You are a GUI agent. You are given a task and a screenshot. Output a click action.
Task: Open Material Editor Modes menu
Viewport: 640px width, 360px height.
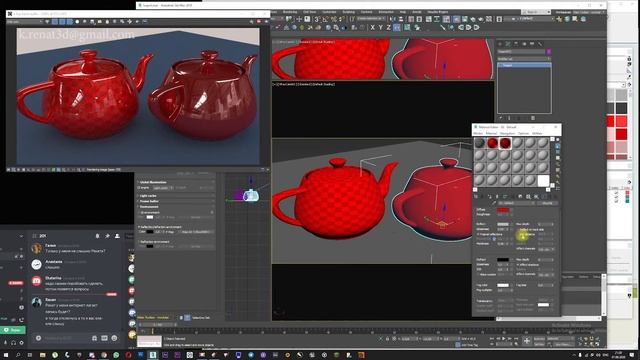[478, 133]
